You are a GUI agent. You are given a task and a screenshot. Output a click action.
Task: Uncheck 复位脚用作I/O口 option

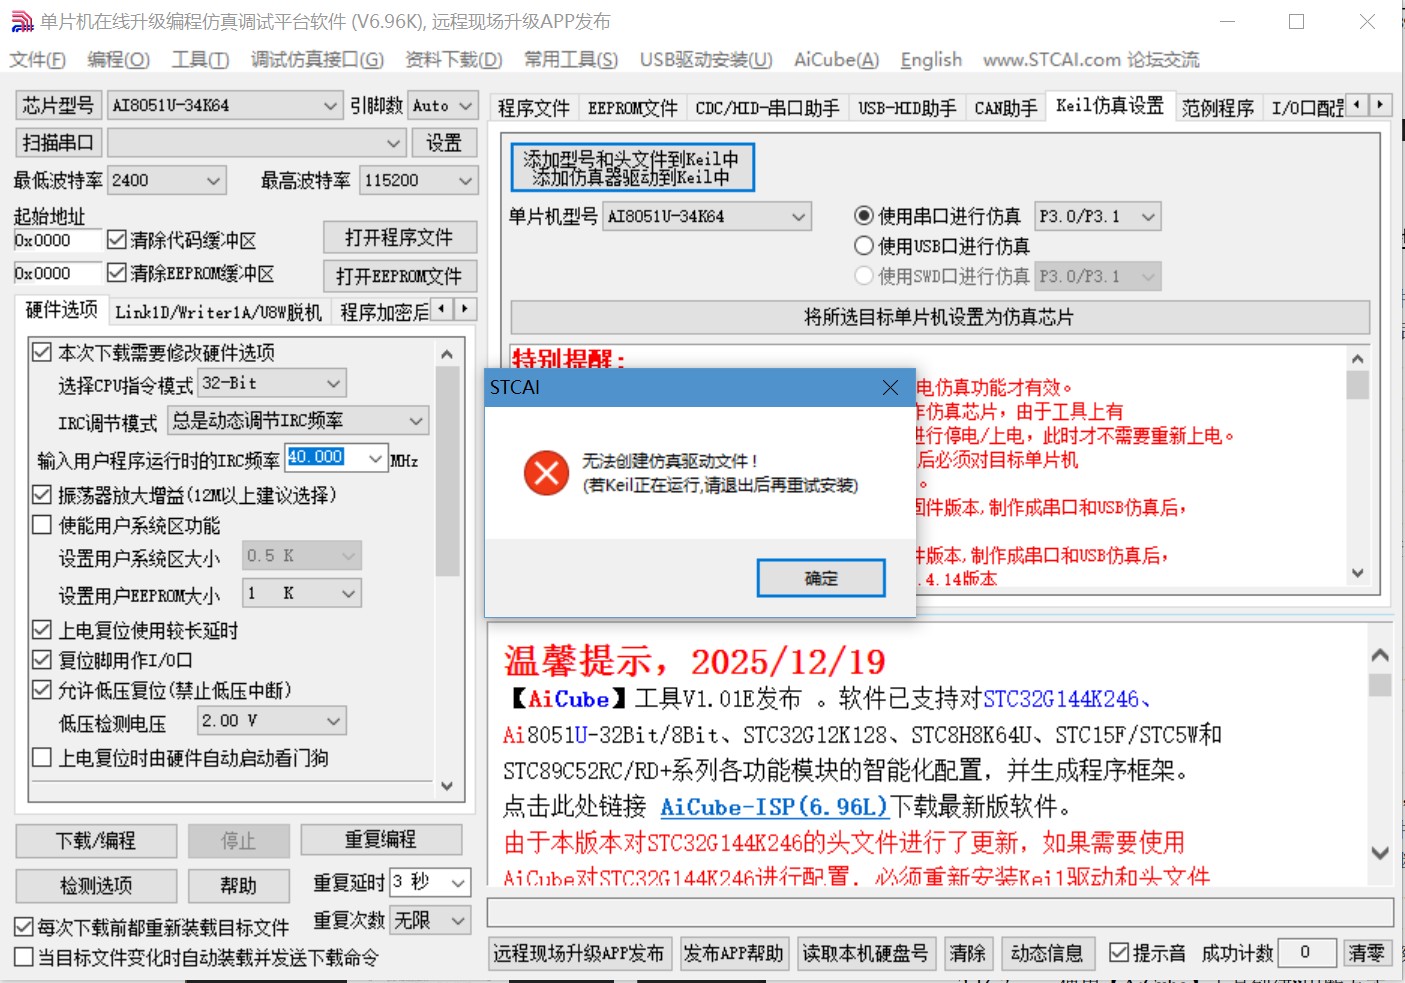41,660
